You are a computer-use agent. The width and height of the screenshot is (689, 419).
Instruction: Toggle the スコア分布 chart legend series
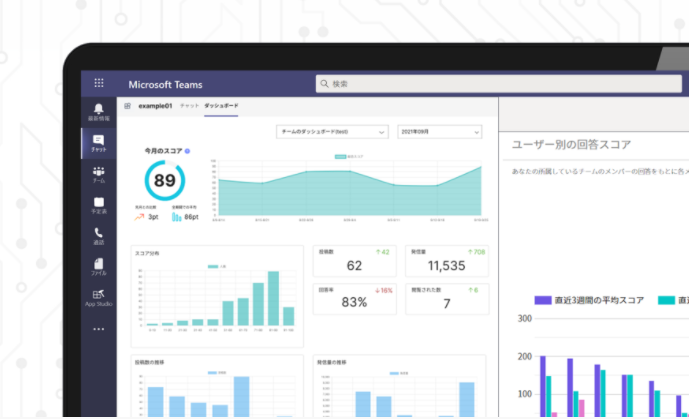tap(217, 266)
